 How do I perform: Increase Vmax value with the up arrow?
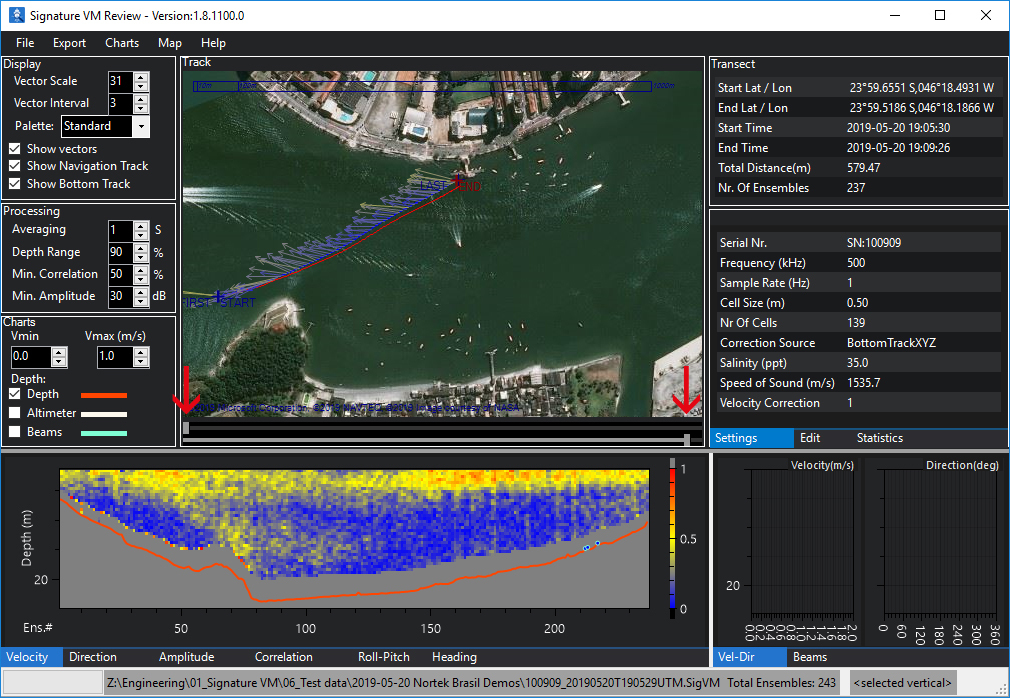tap(142, 352)
